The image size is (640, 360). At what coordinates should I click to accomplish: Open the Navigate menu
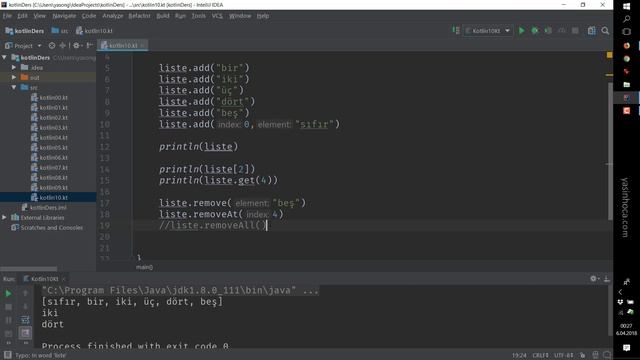(x=64, y=16)
